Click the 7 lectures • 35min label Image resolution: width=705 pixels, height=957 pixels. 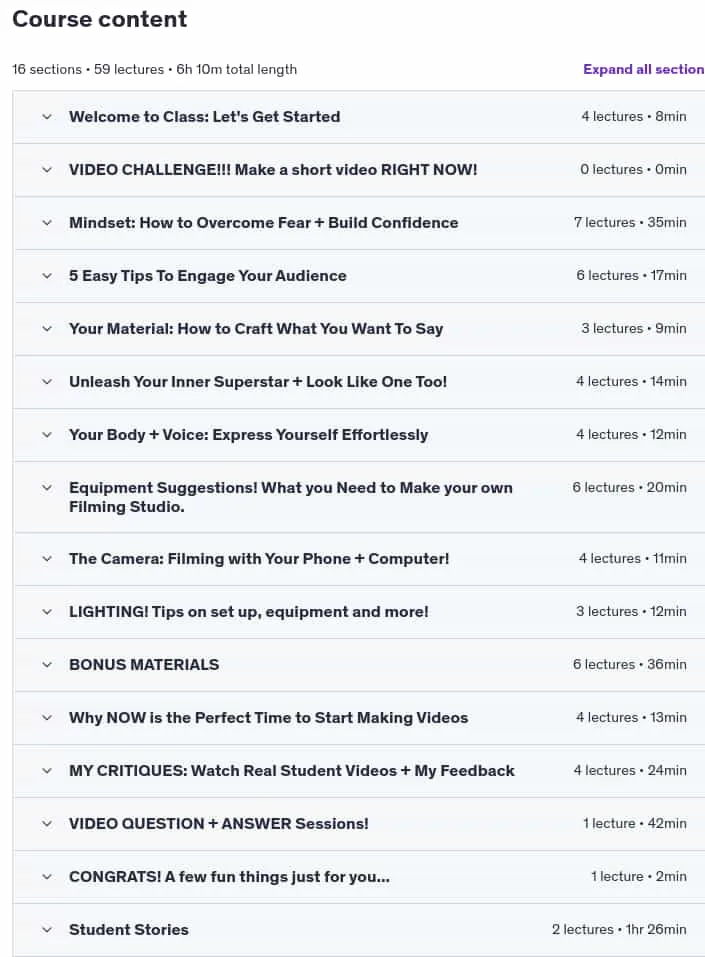(x=630, y=223)
